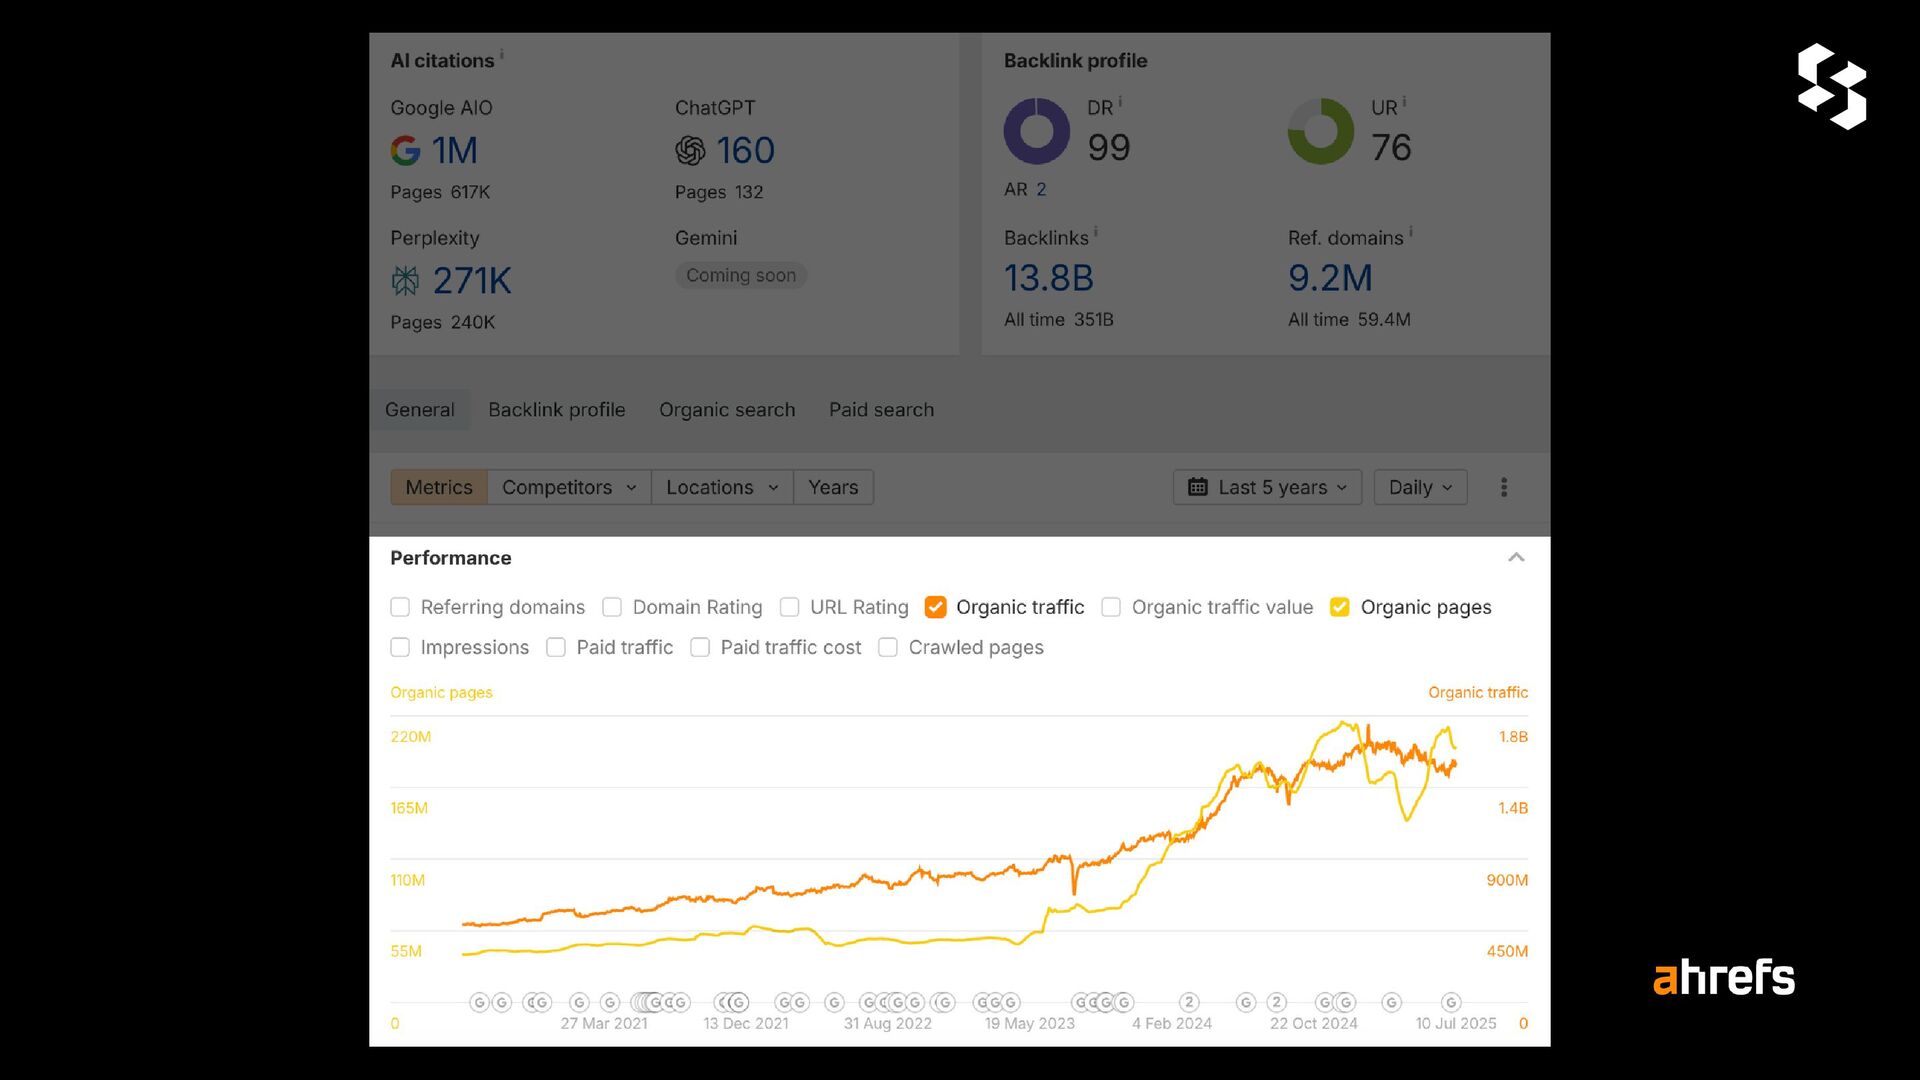Click the 27 Mar 2021 date label
1920x1080 pixels.
click(x=604, y=1023)
